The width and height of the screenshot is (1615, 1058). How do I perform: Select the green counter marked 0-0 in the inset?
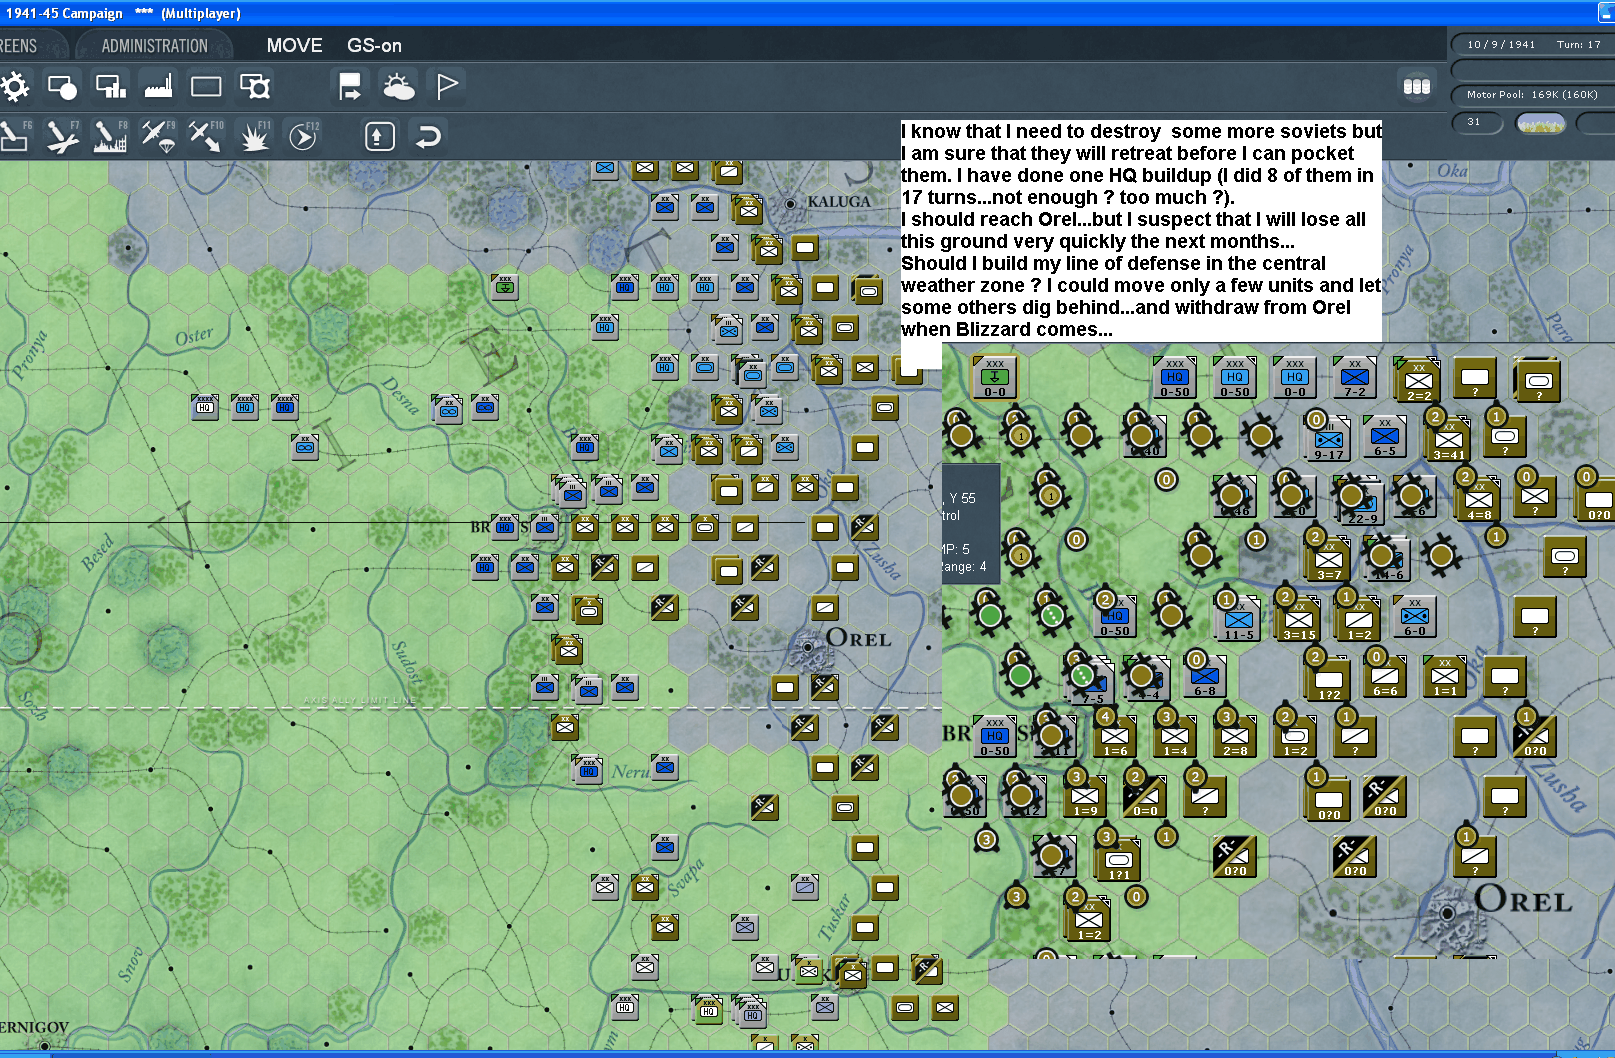(994, 378)
